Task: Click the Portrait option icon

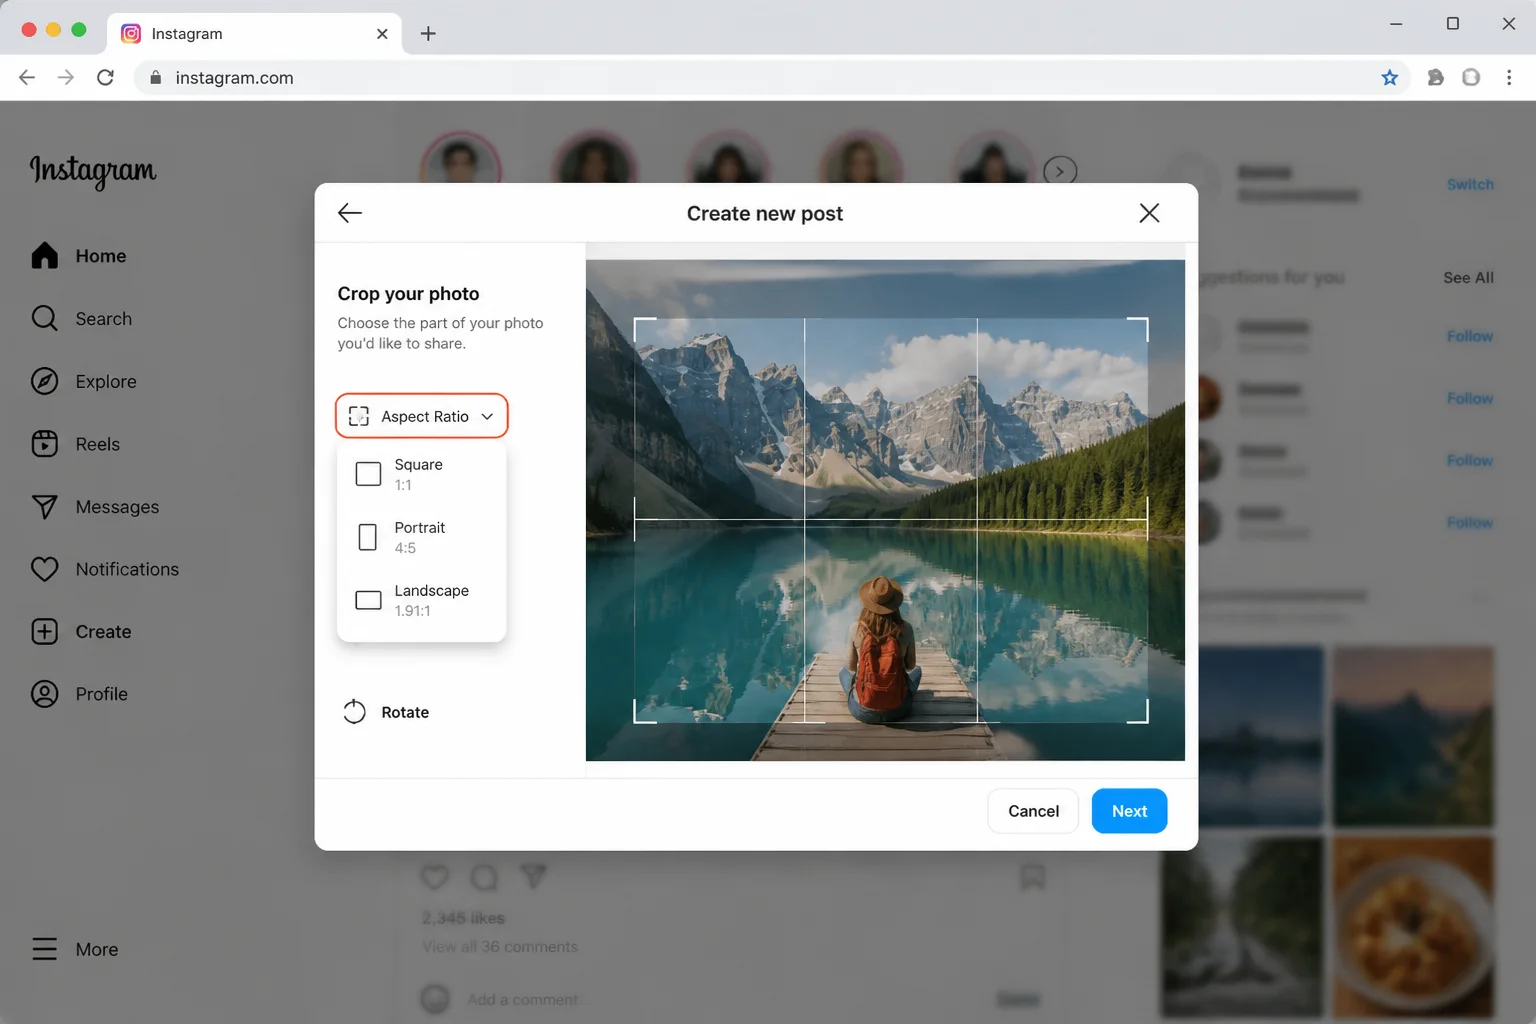Action: pos(368,537)
